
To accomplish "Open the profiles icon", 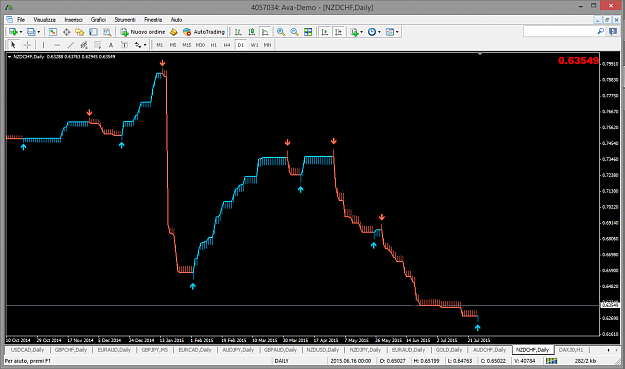I will tap(31, 32).
